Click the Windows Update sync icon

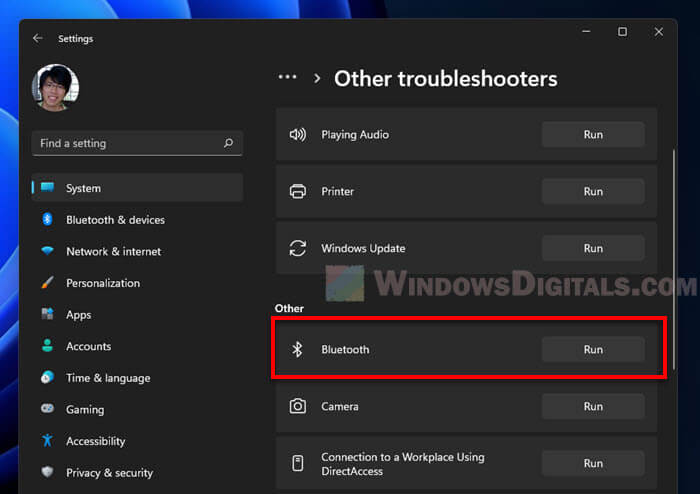[298, 248]
